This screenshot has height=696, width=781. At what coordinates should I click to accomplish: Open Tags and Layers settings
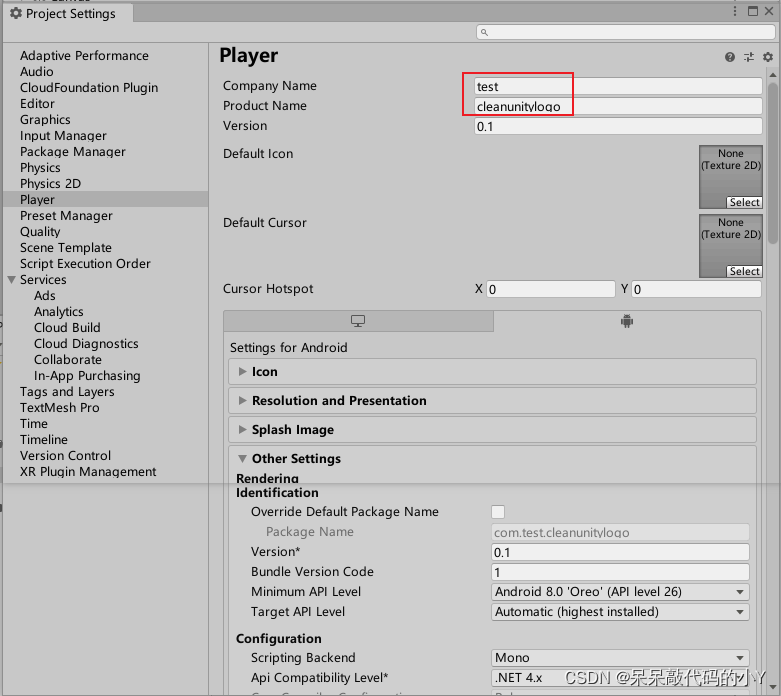pos(67,392)
